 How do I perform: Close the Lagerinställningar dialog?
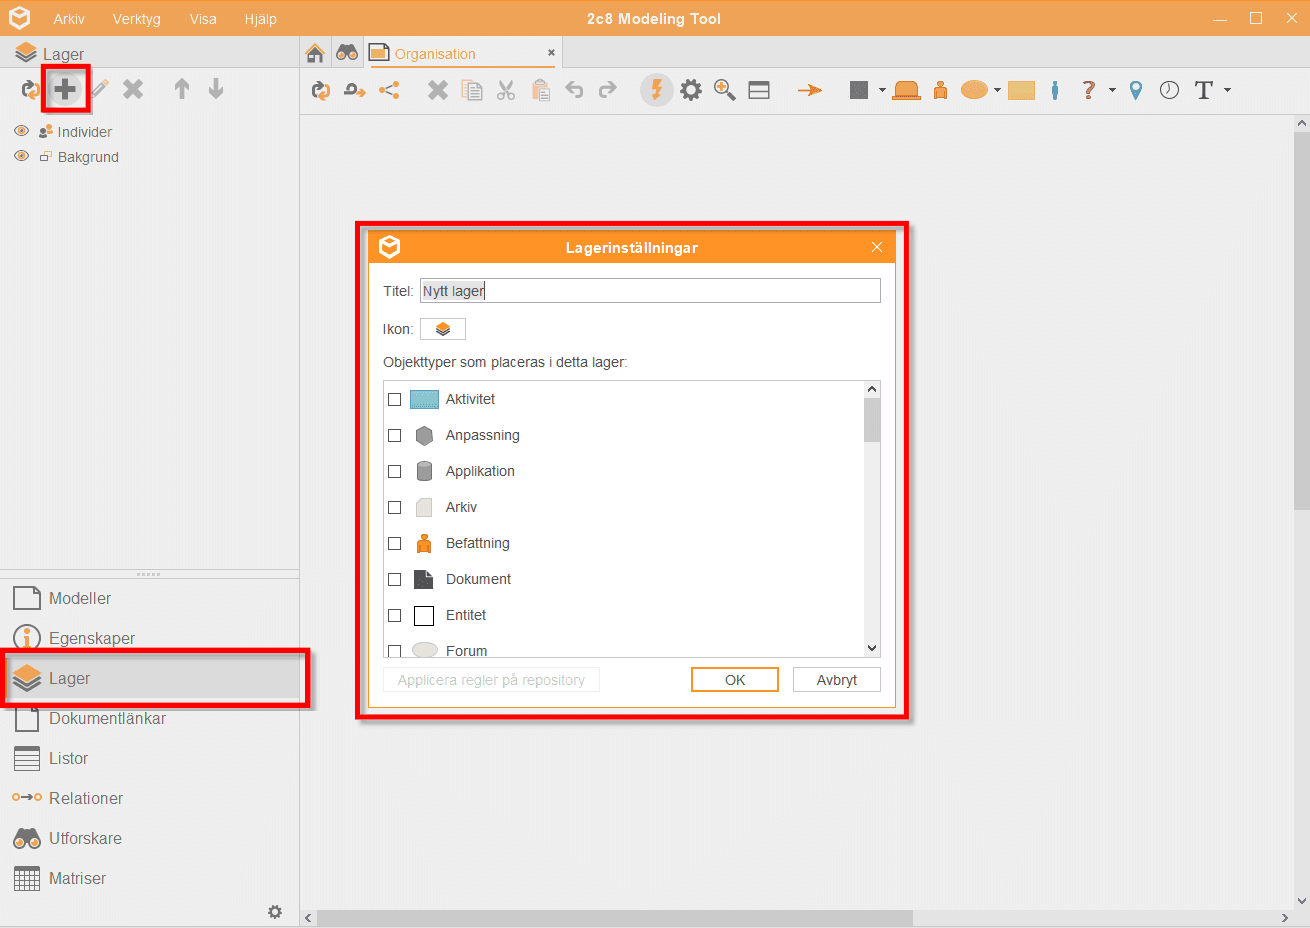[877, 247]
